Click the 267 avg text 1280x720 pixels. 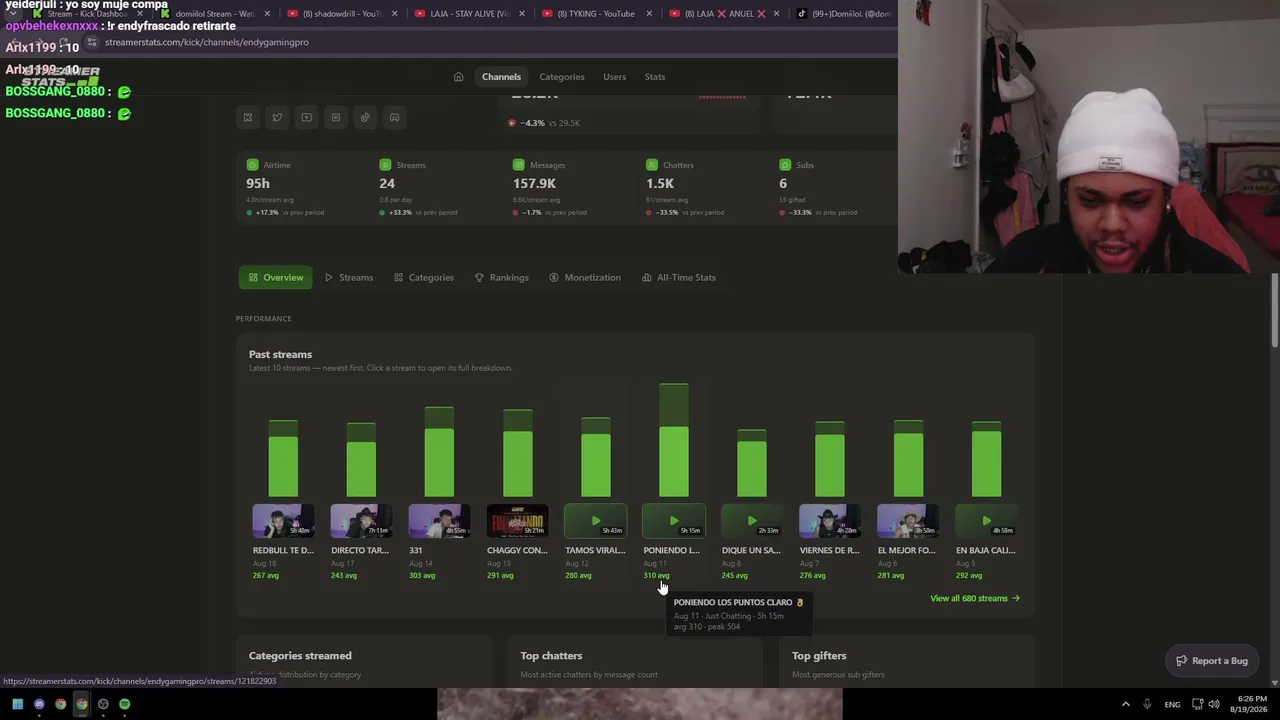(x=266, y=575)
